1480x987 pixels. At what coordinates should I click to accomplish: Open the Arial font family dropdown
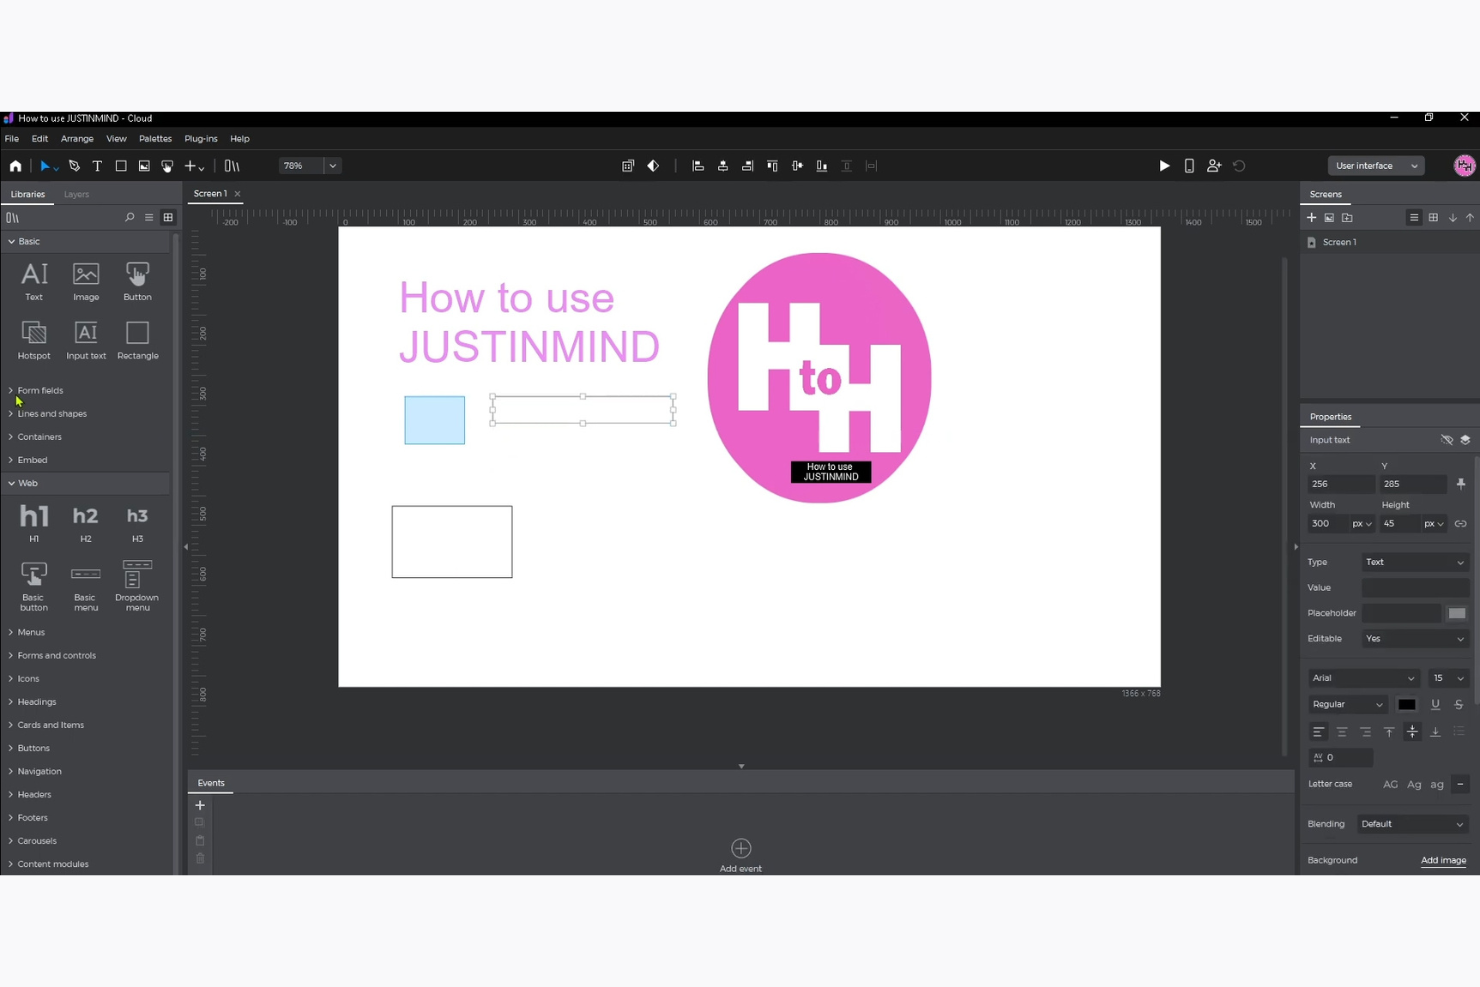coord(1363,678)
